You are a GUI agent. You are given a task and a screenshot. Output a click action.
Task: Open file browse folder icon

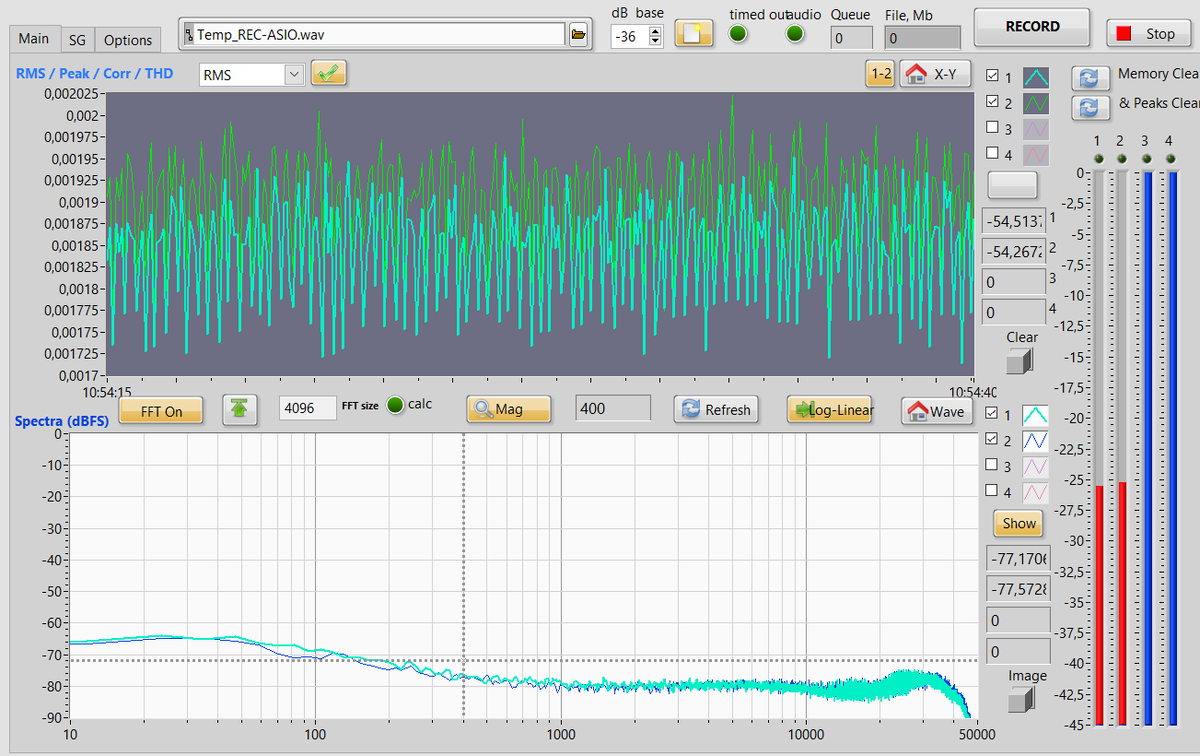578,35
